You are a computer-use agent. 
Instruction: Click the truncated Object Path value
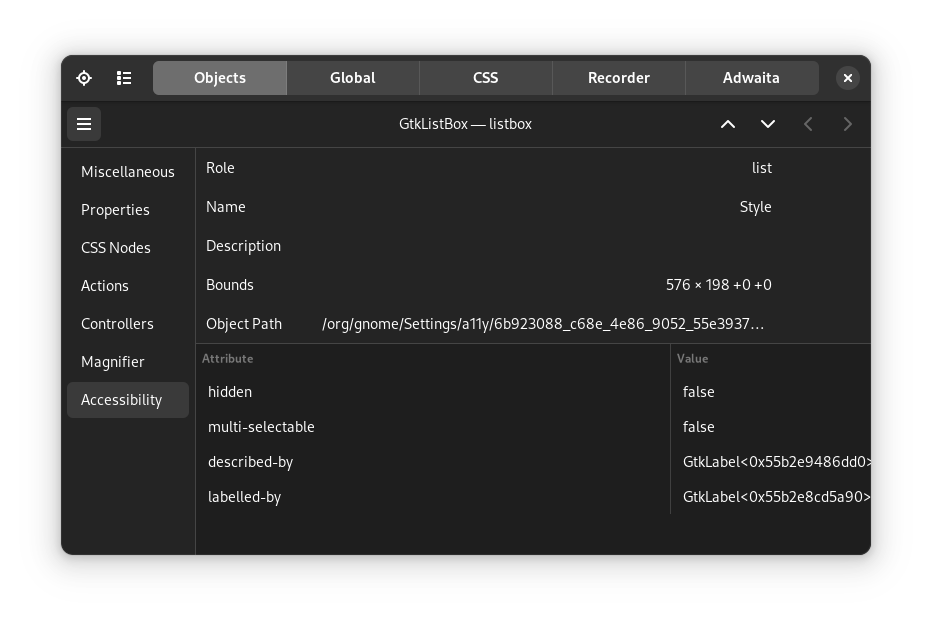point(543,323)
